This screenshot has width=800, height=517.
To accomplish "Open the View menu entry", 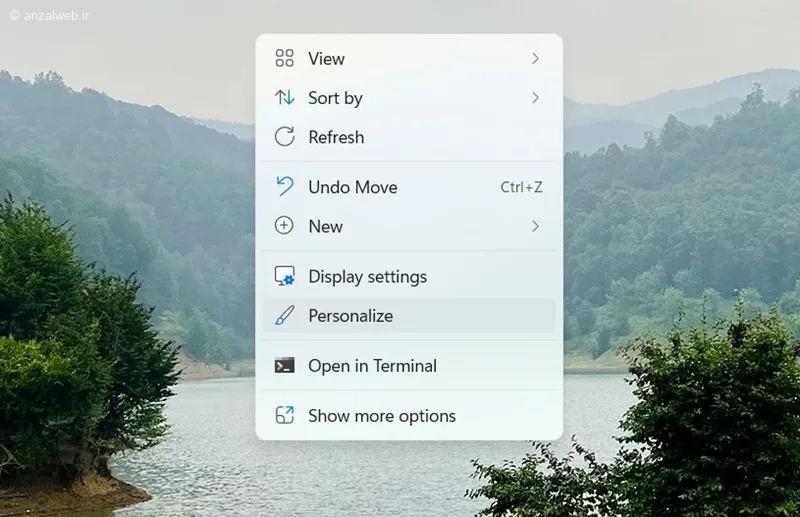I will point(409,59).
